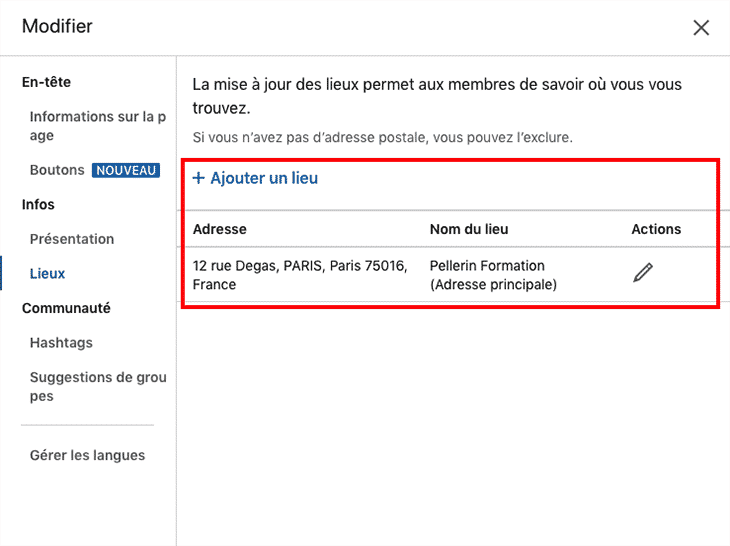
Task: Close the Modifier dialog with the X
Action: tap(701, 27)
